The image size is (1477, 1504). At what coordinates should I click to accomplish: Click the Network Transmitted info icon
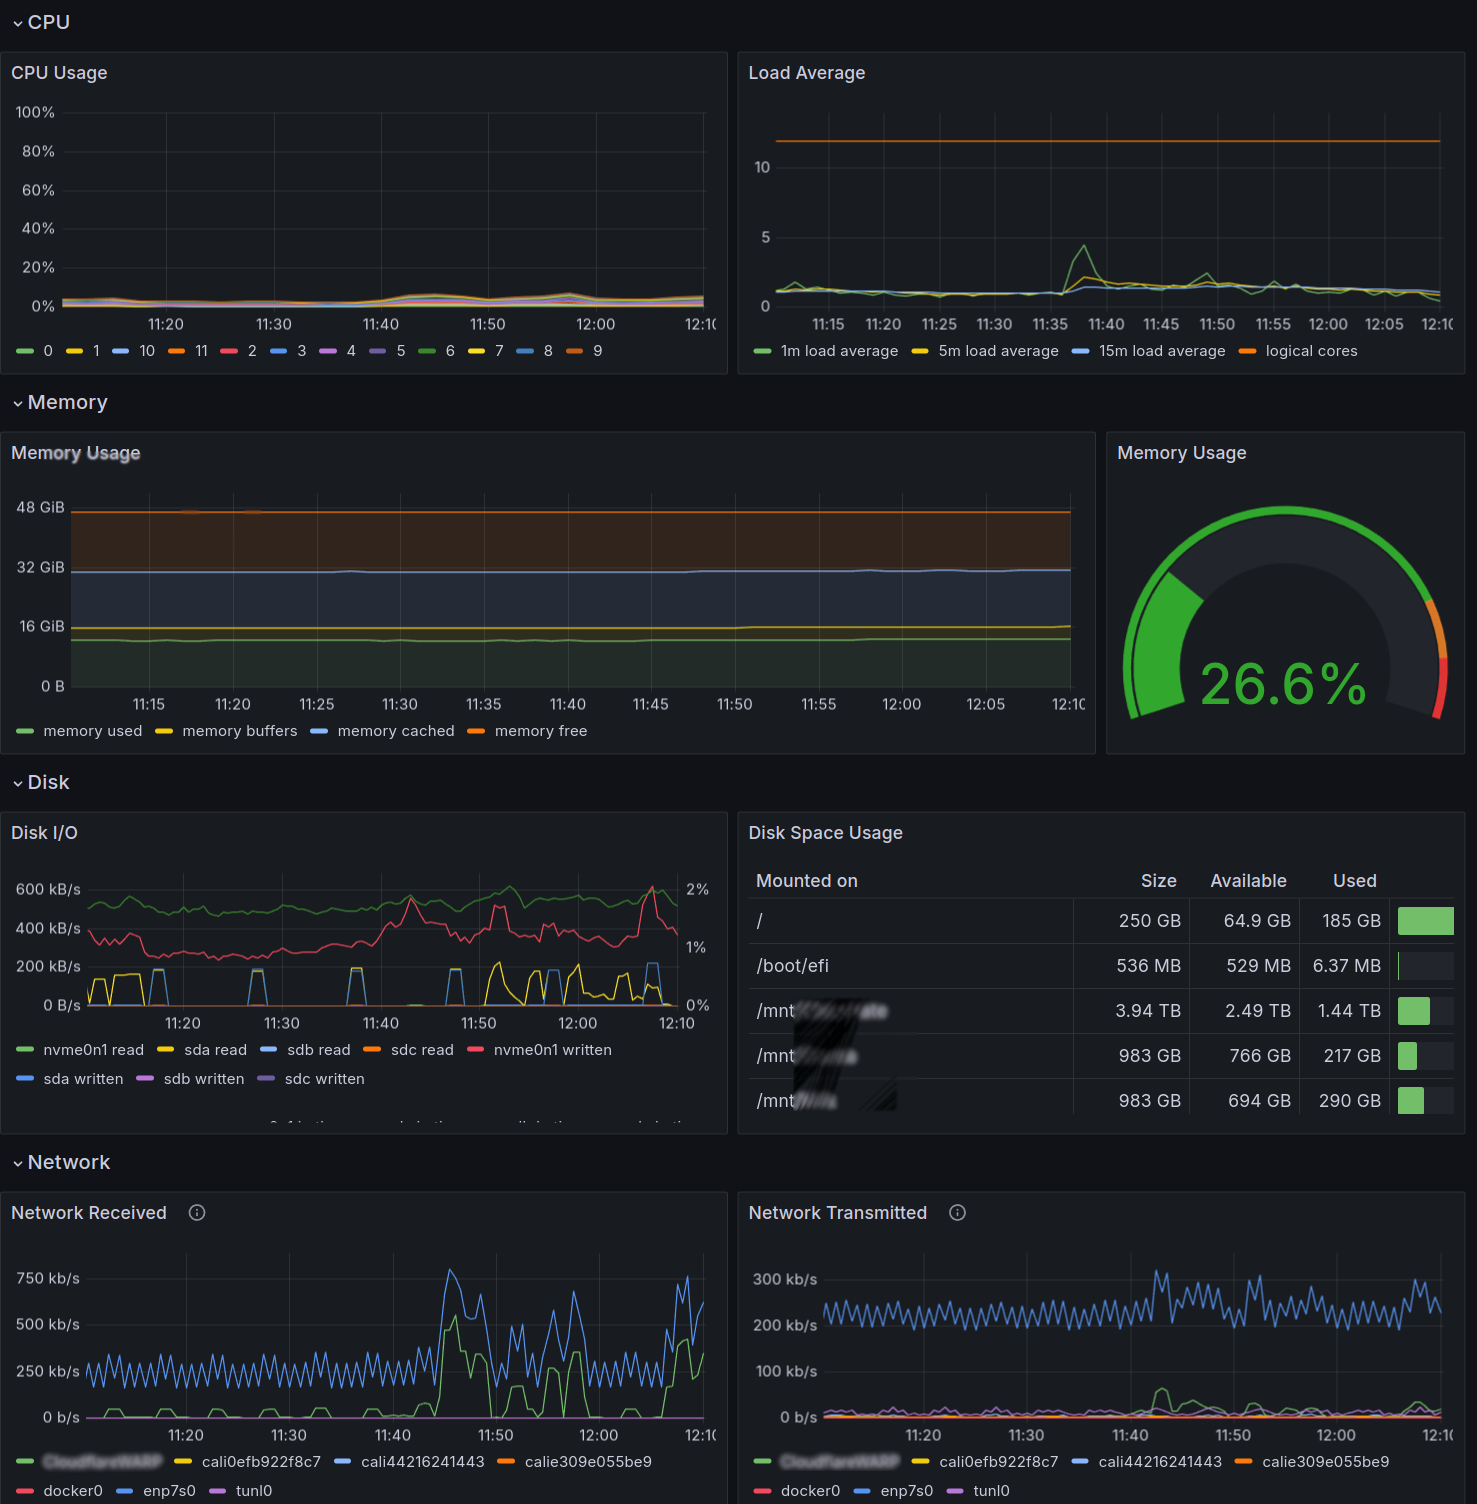957,1212
